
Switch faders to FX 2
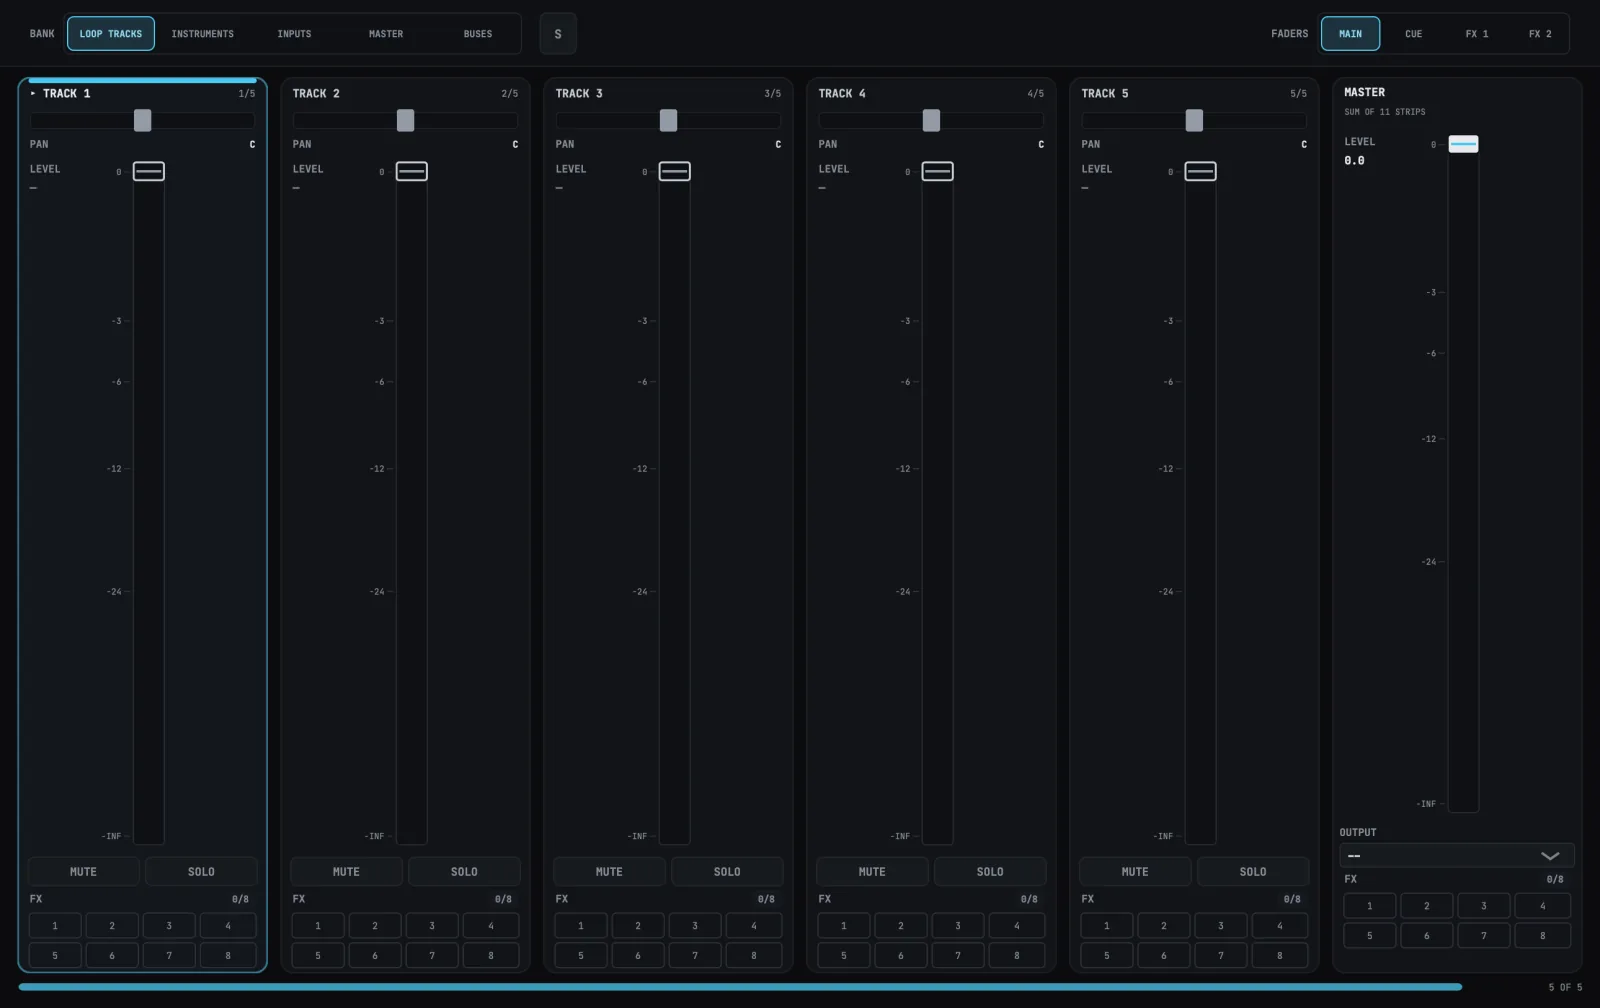(1540, 34)
